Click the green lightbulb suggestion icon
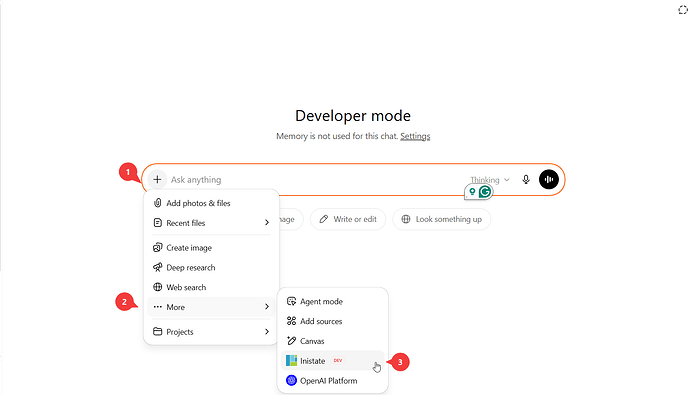Image resolution: width=690 pixels, height=395 pixels. coord(472,192)
